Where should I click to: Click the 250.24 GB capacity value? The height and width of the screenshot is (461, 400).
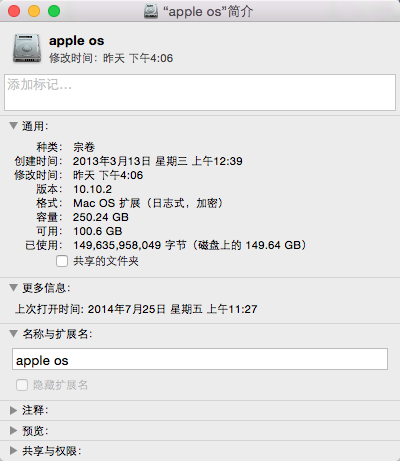101,217
